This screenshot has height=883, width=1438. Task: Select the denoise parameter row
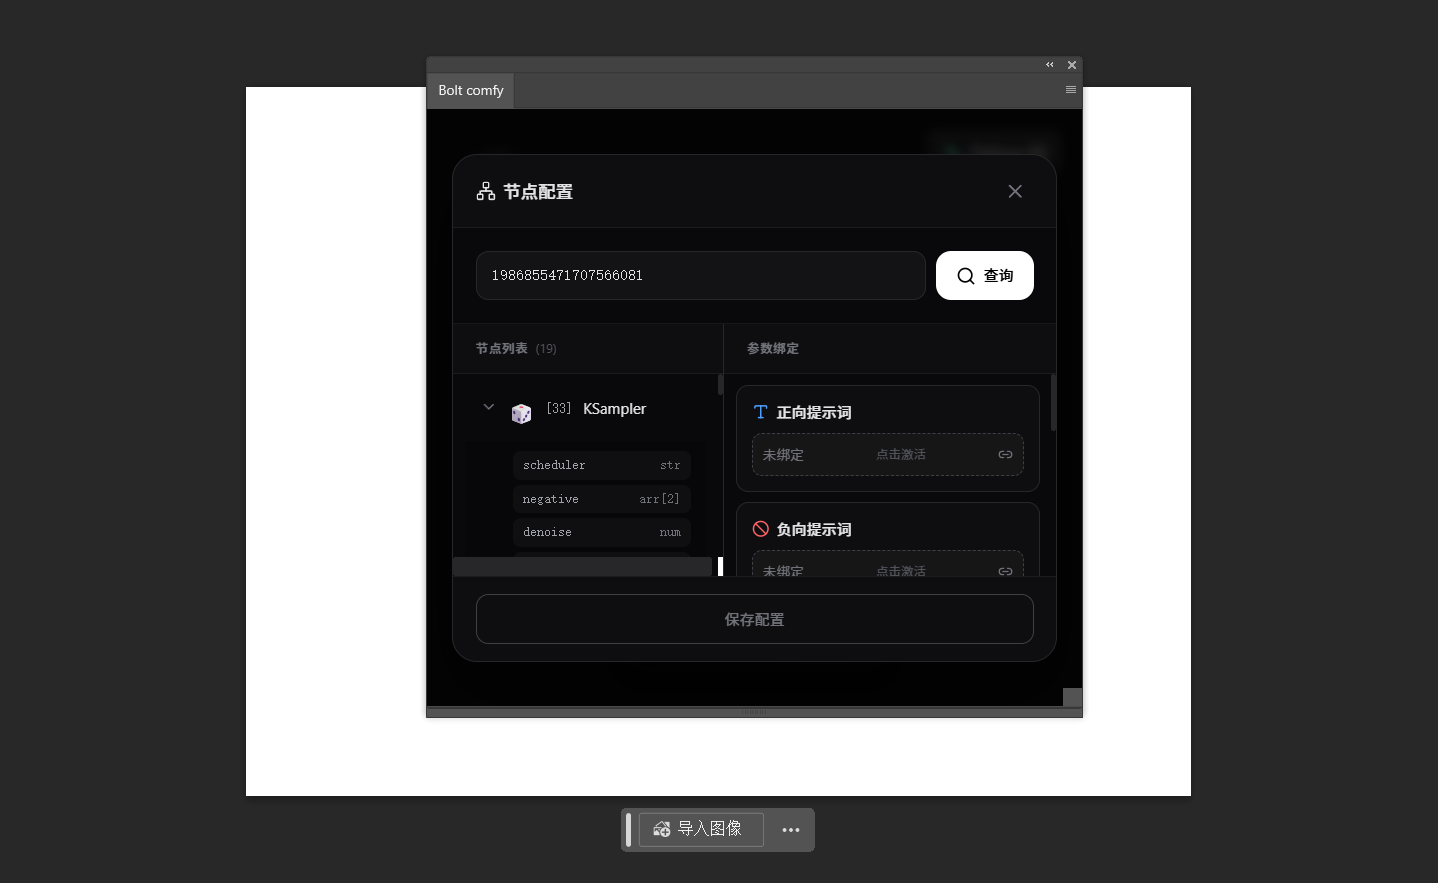601,532
